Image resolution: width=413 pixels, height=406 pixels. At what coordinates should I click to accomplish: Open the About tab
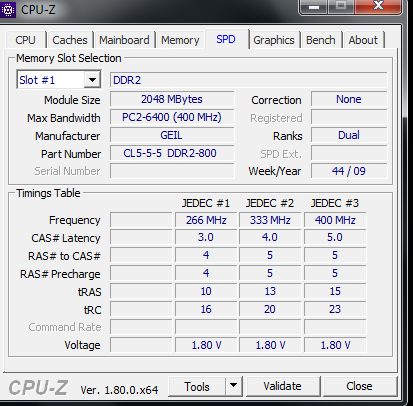pyautogui.click(x=363, y=40)
